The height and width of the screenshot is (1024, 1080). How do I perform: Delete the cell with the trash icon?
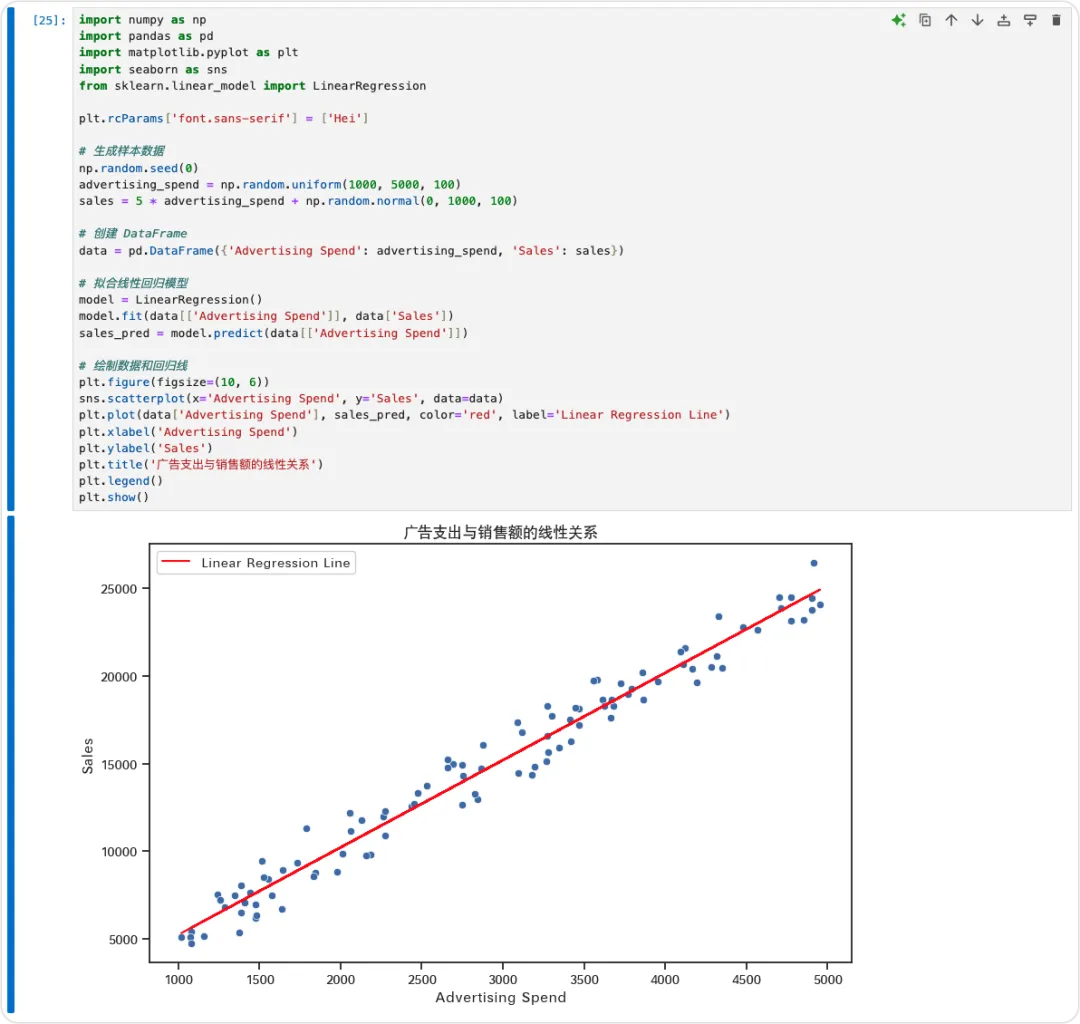tap(1056, 20)
